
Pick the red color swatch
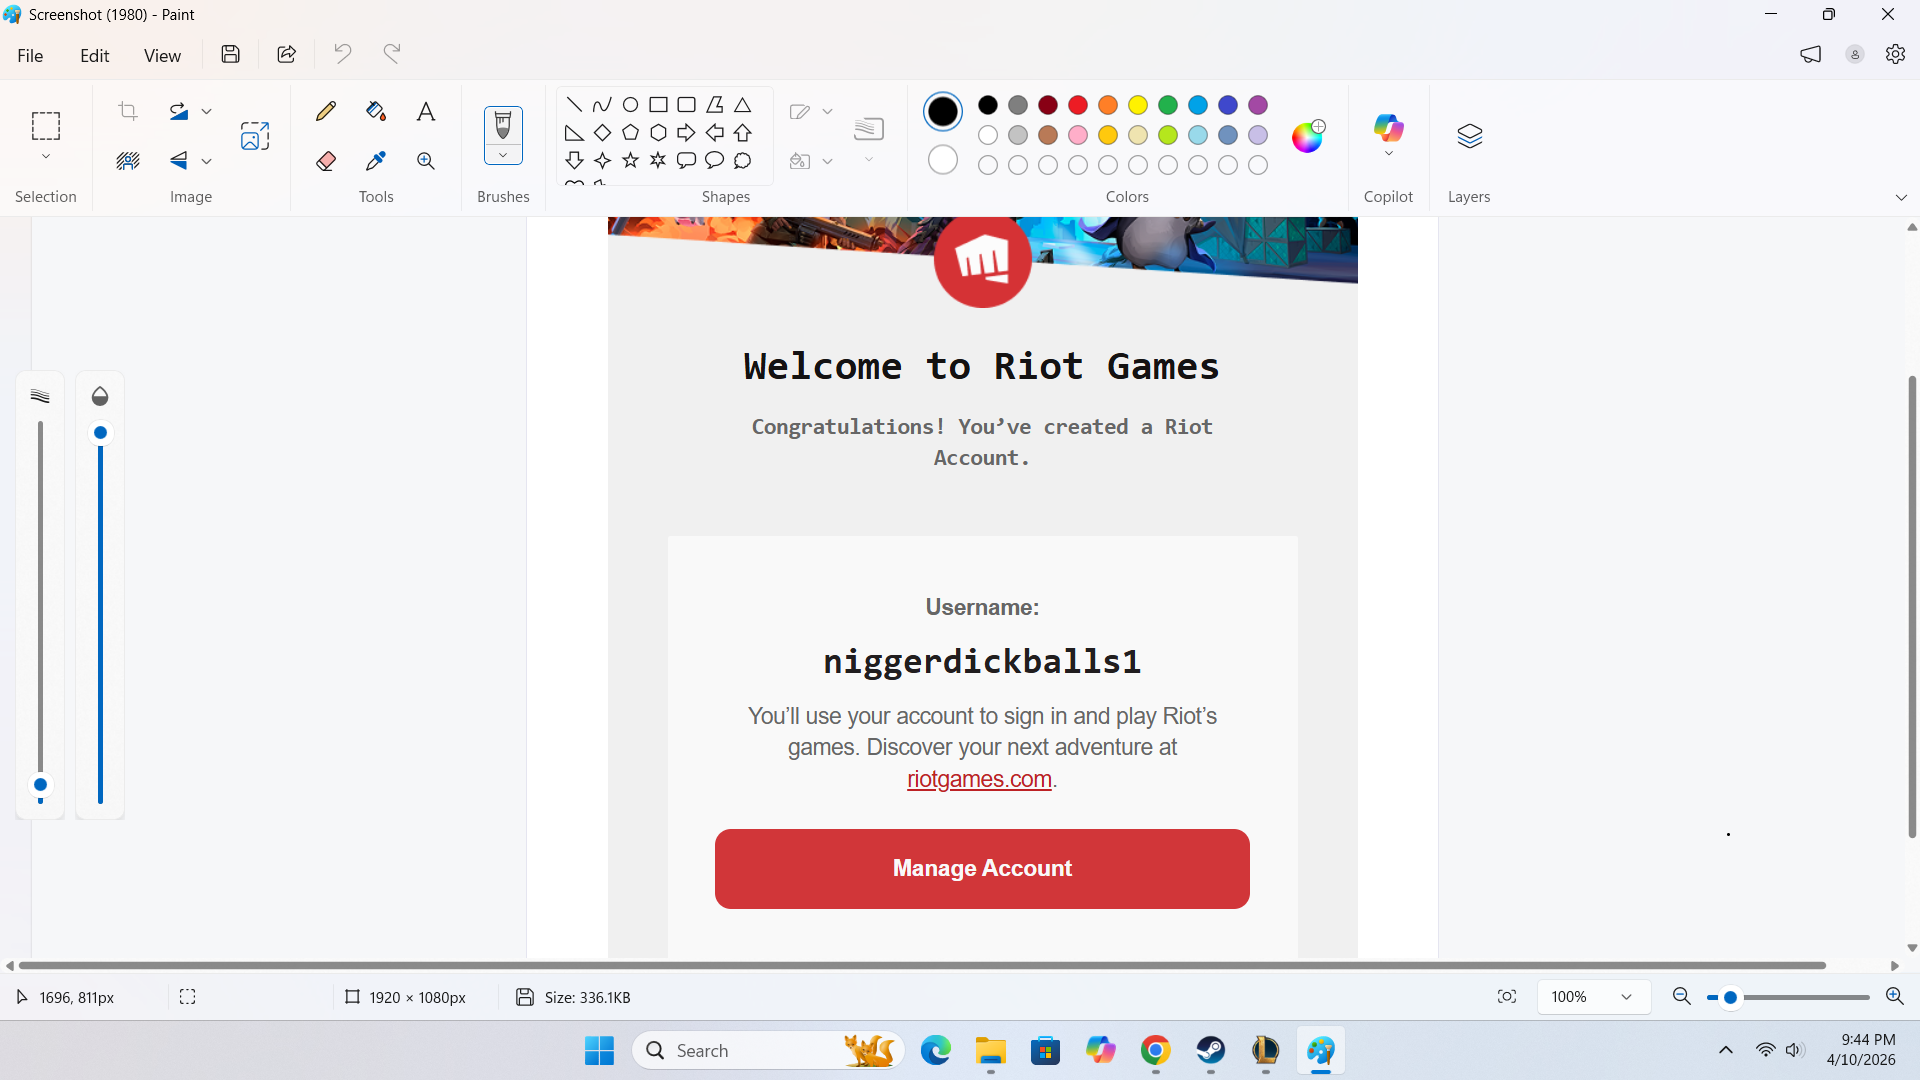[1078, 105]
